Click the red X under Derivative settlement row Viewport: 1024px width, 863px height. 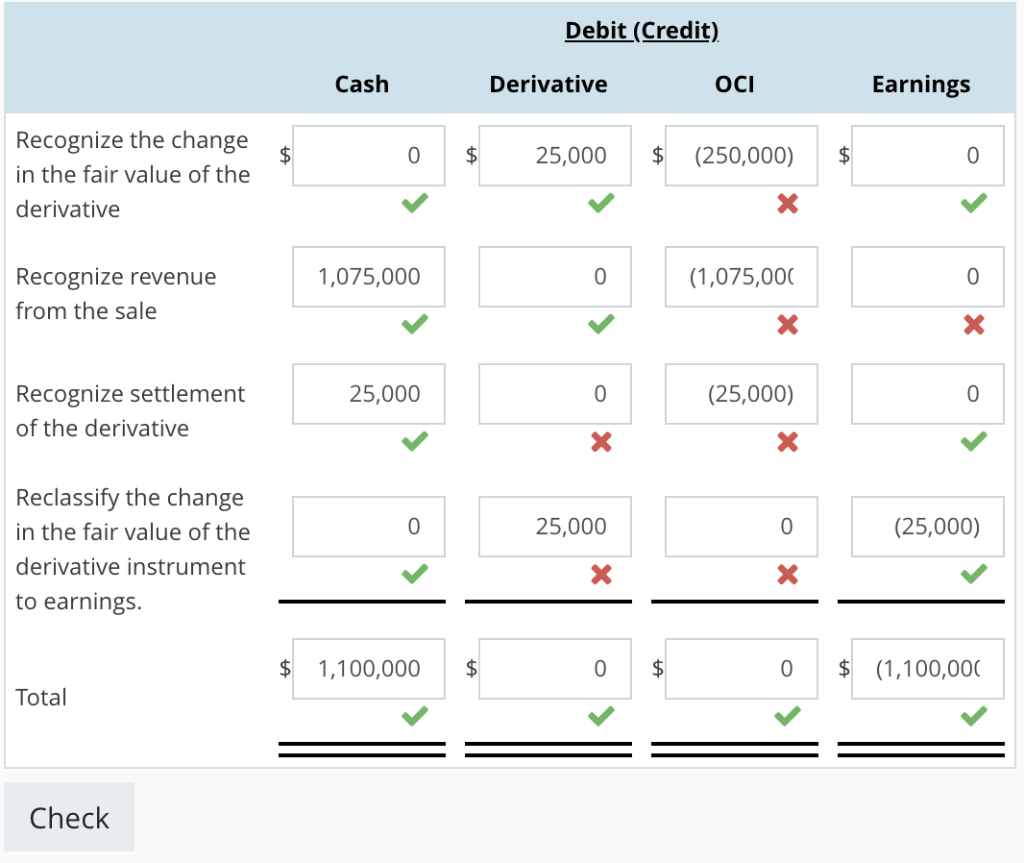601,442
